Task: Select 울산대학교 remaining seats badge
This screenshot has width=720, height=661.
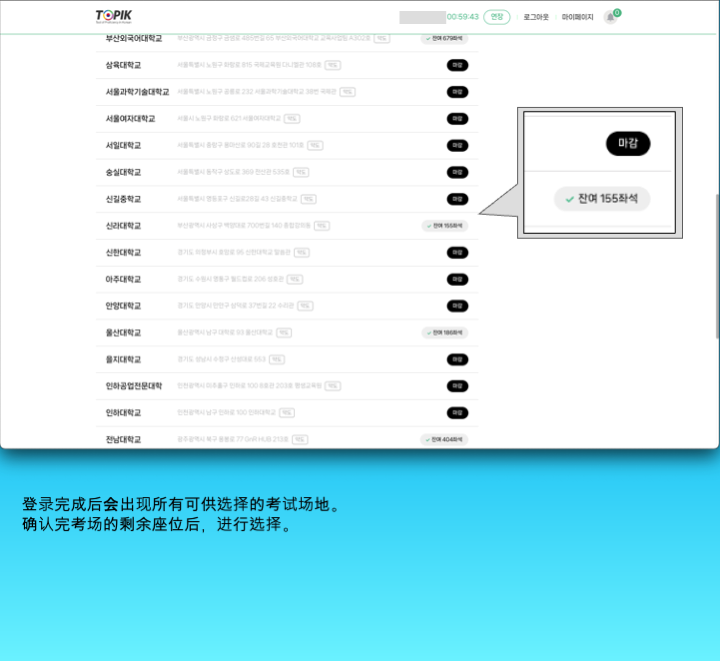Action: [444, 333]
